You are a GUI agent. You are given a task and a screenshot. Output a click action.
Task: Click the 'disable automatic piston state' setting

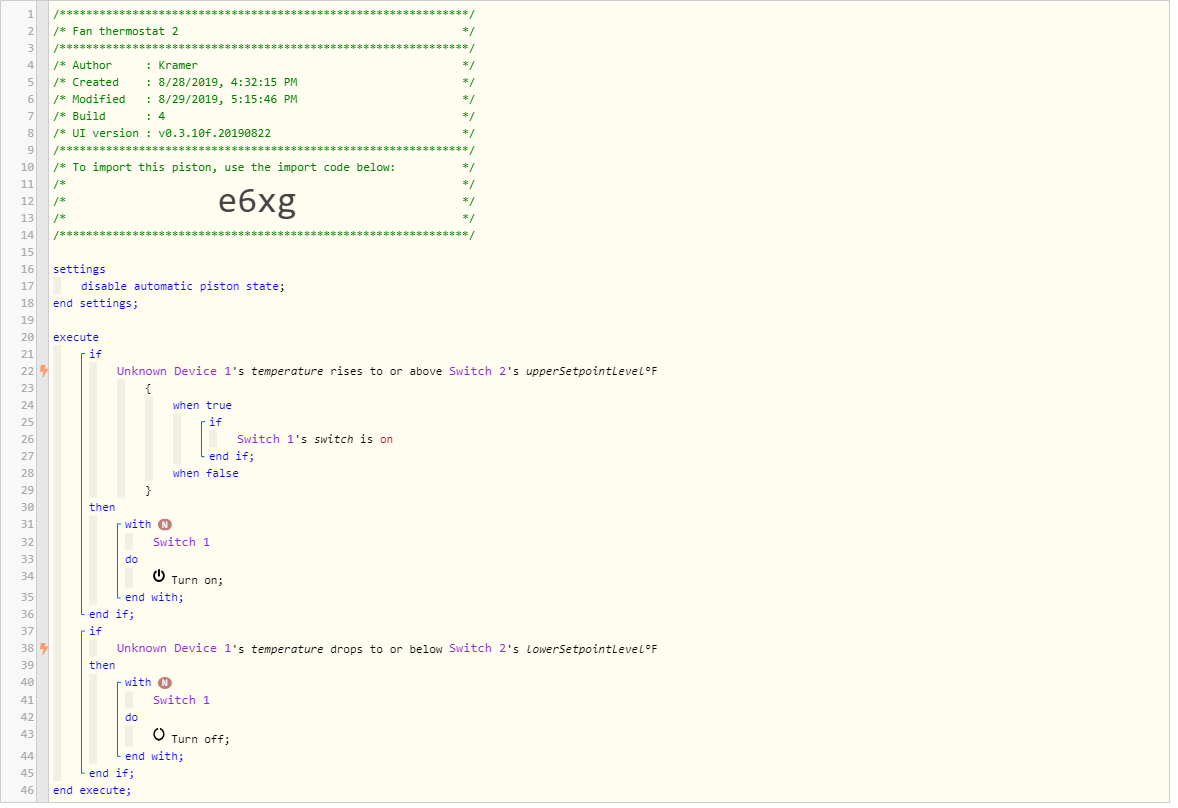coord(182,286)
